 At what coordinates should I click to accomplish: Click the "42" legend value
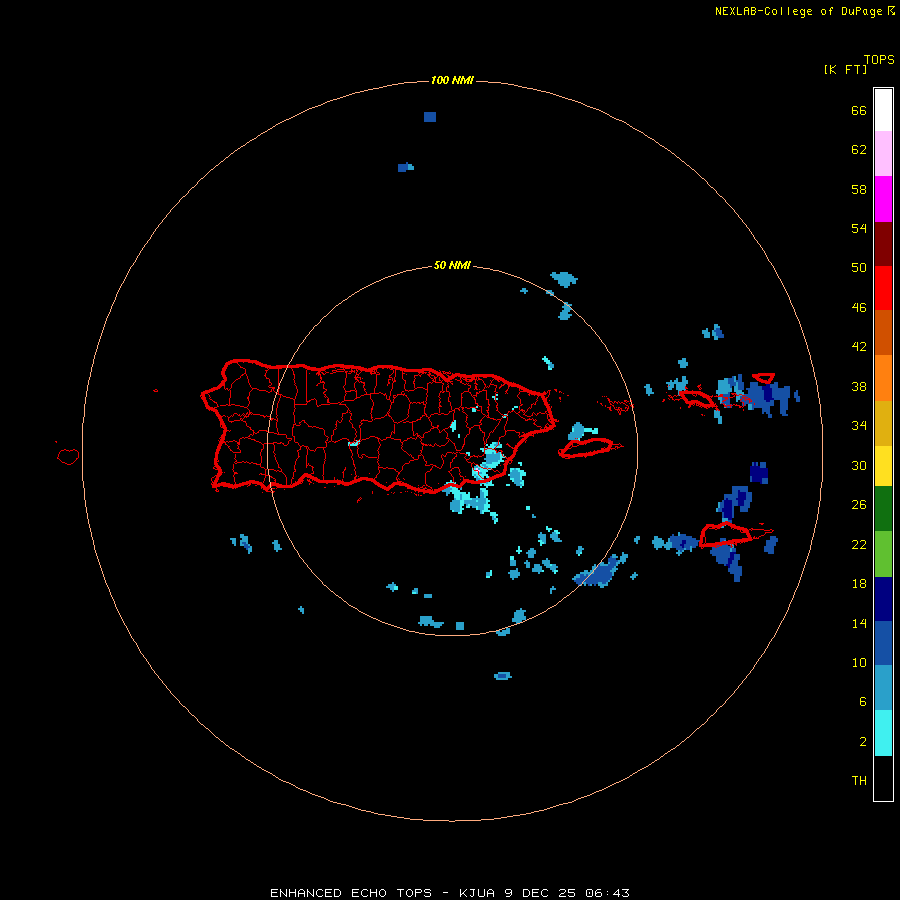[x=859, y=346]
